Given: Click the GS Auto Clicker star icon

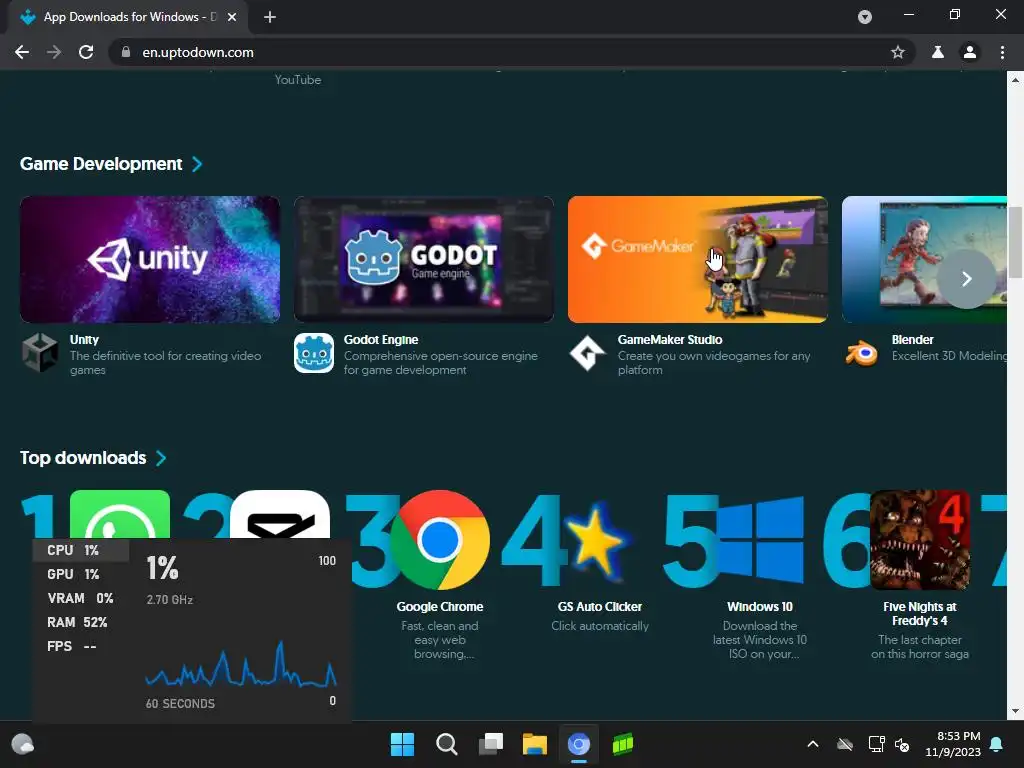Looking at the screenshot, I should 596,540.
